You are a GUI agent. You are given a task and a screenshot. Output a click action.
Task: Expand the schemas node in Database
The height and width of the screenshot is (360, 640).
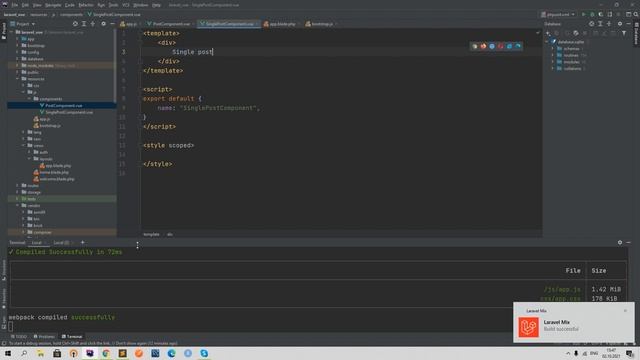point(553,49)
